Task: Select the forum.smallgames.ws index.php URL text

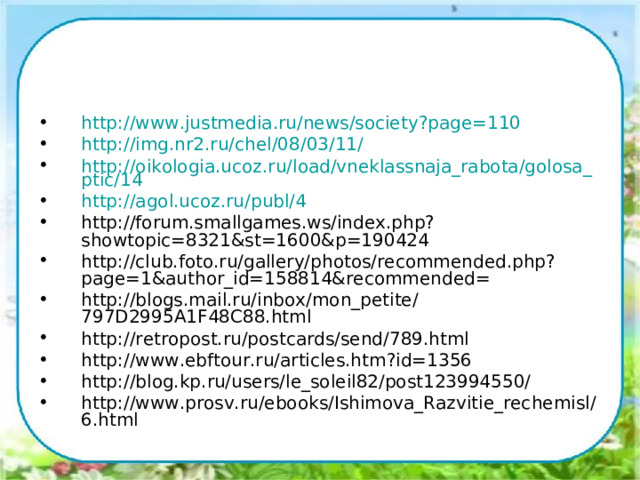Action: tap(257, 231)
